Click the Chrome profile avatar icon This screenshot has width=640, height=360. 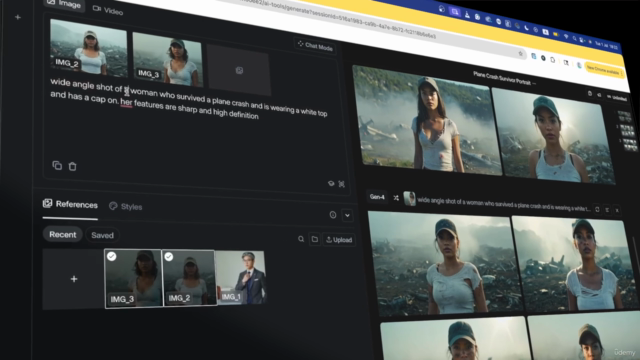click(x=579, y=66)
